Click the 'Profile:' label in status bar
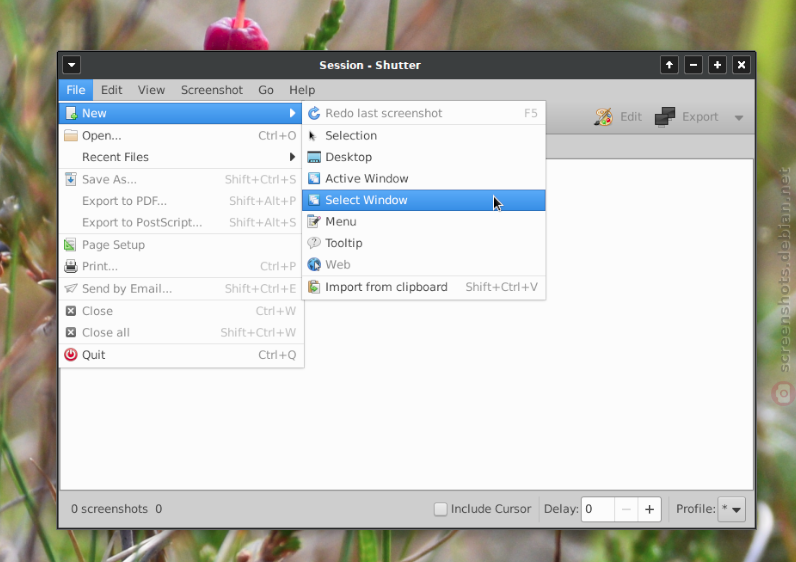796x562 pixels. tap(695, 509)
